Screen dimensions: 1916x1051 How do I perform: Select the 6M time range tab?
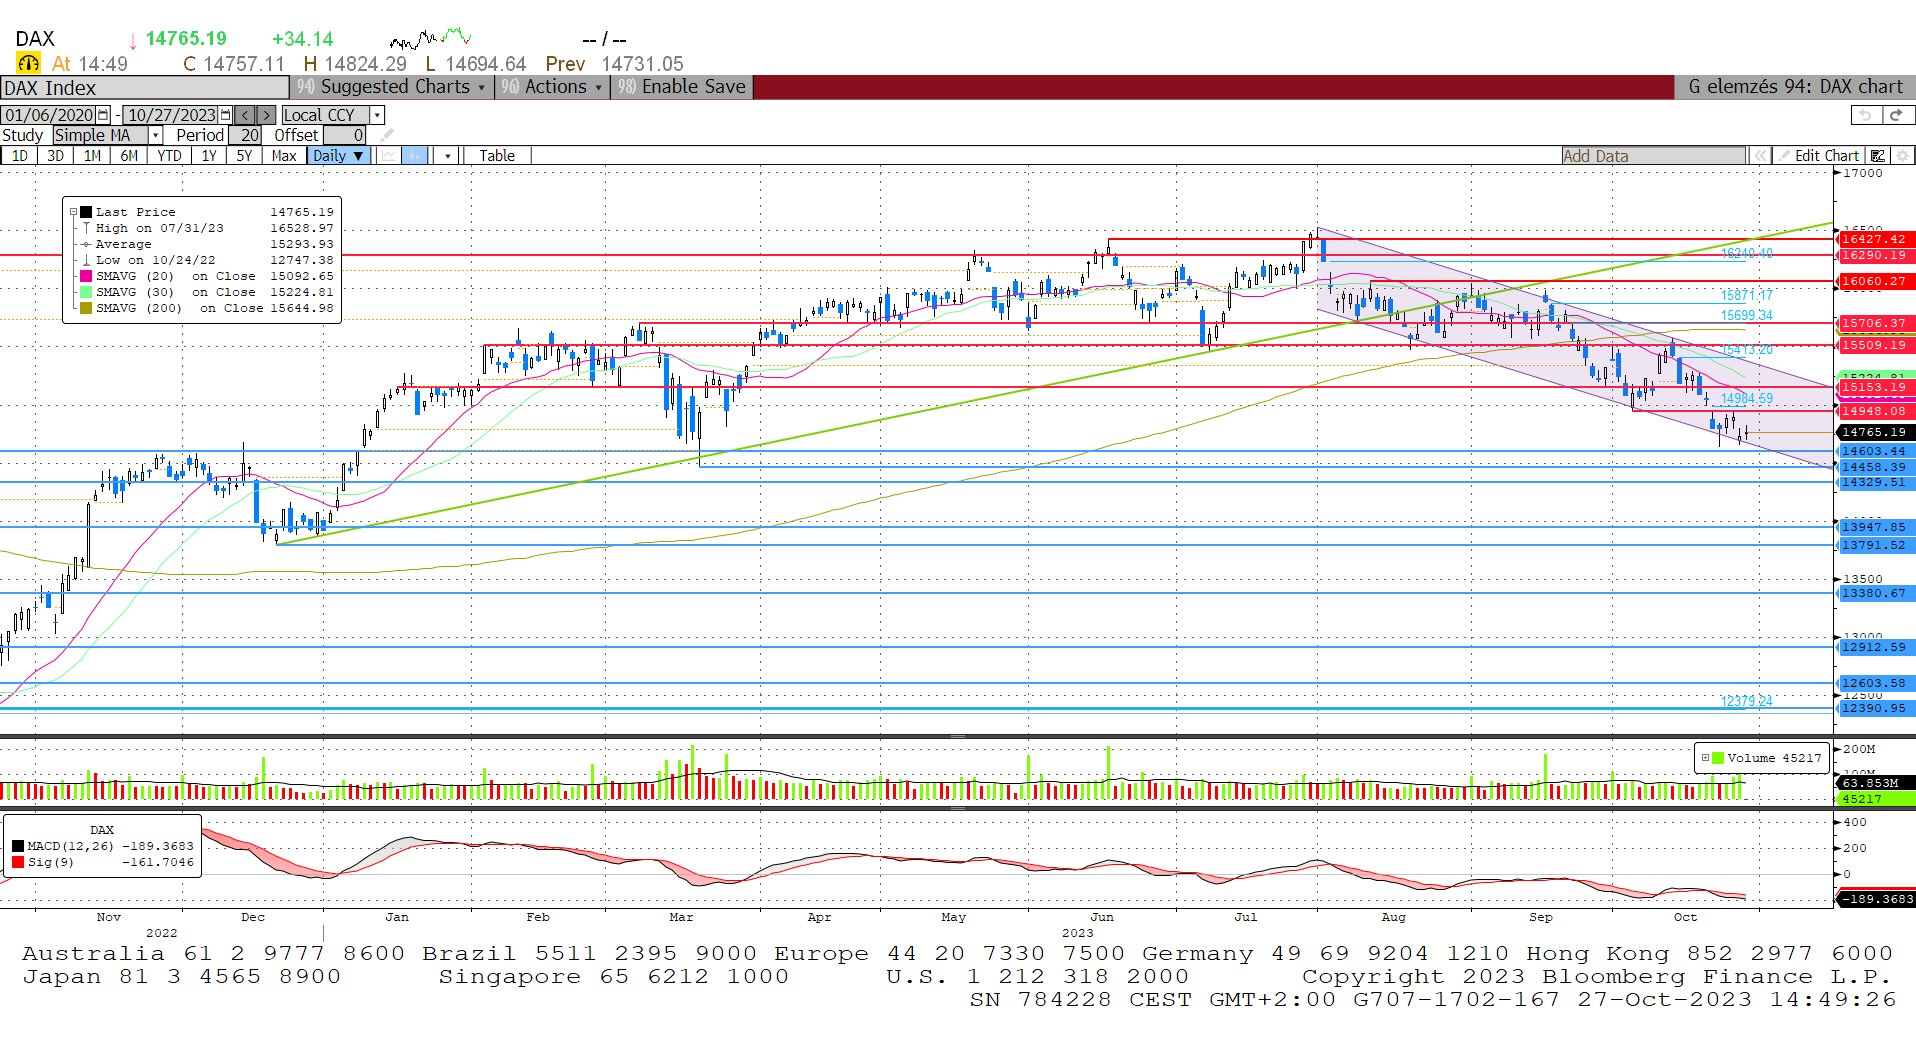[x=129, y=156]
